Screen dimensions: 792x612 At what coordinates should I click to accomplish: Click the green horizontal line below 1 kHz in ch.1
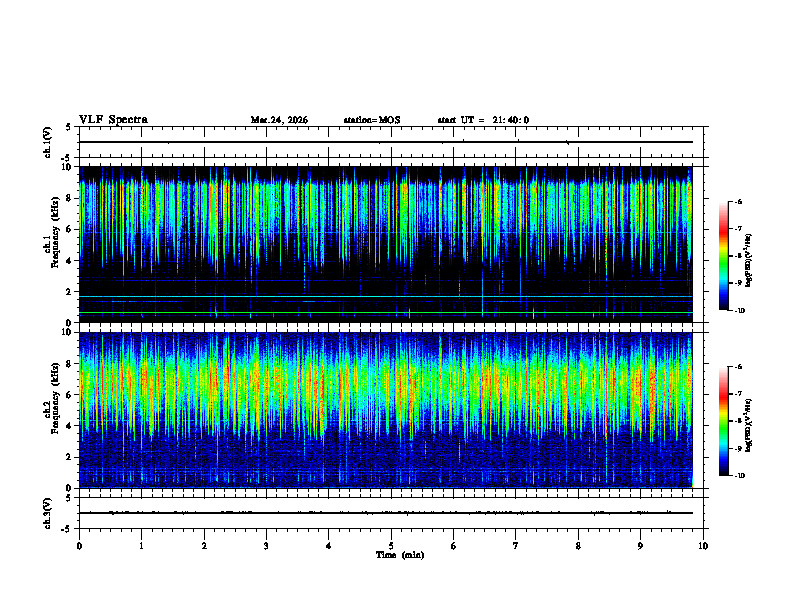click(385, 313)
